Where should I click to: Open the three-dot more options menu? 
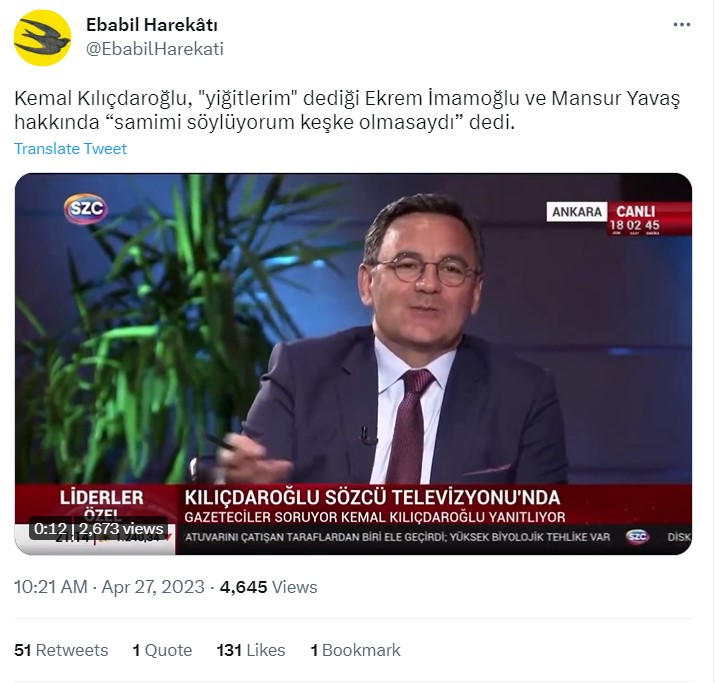(x=682, y=25)
